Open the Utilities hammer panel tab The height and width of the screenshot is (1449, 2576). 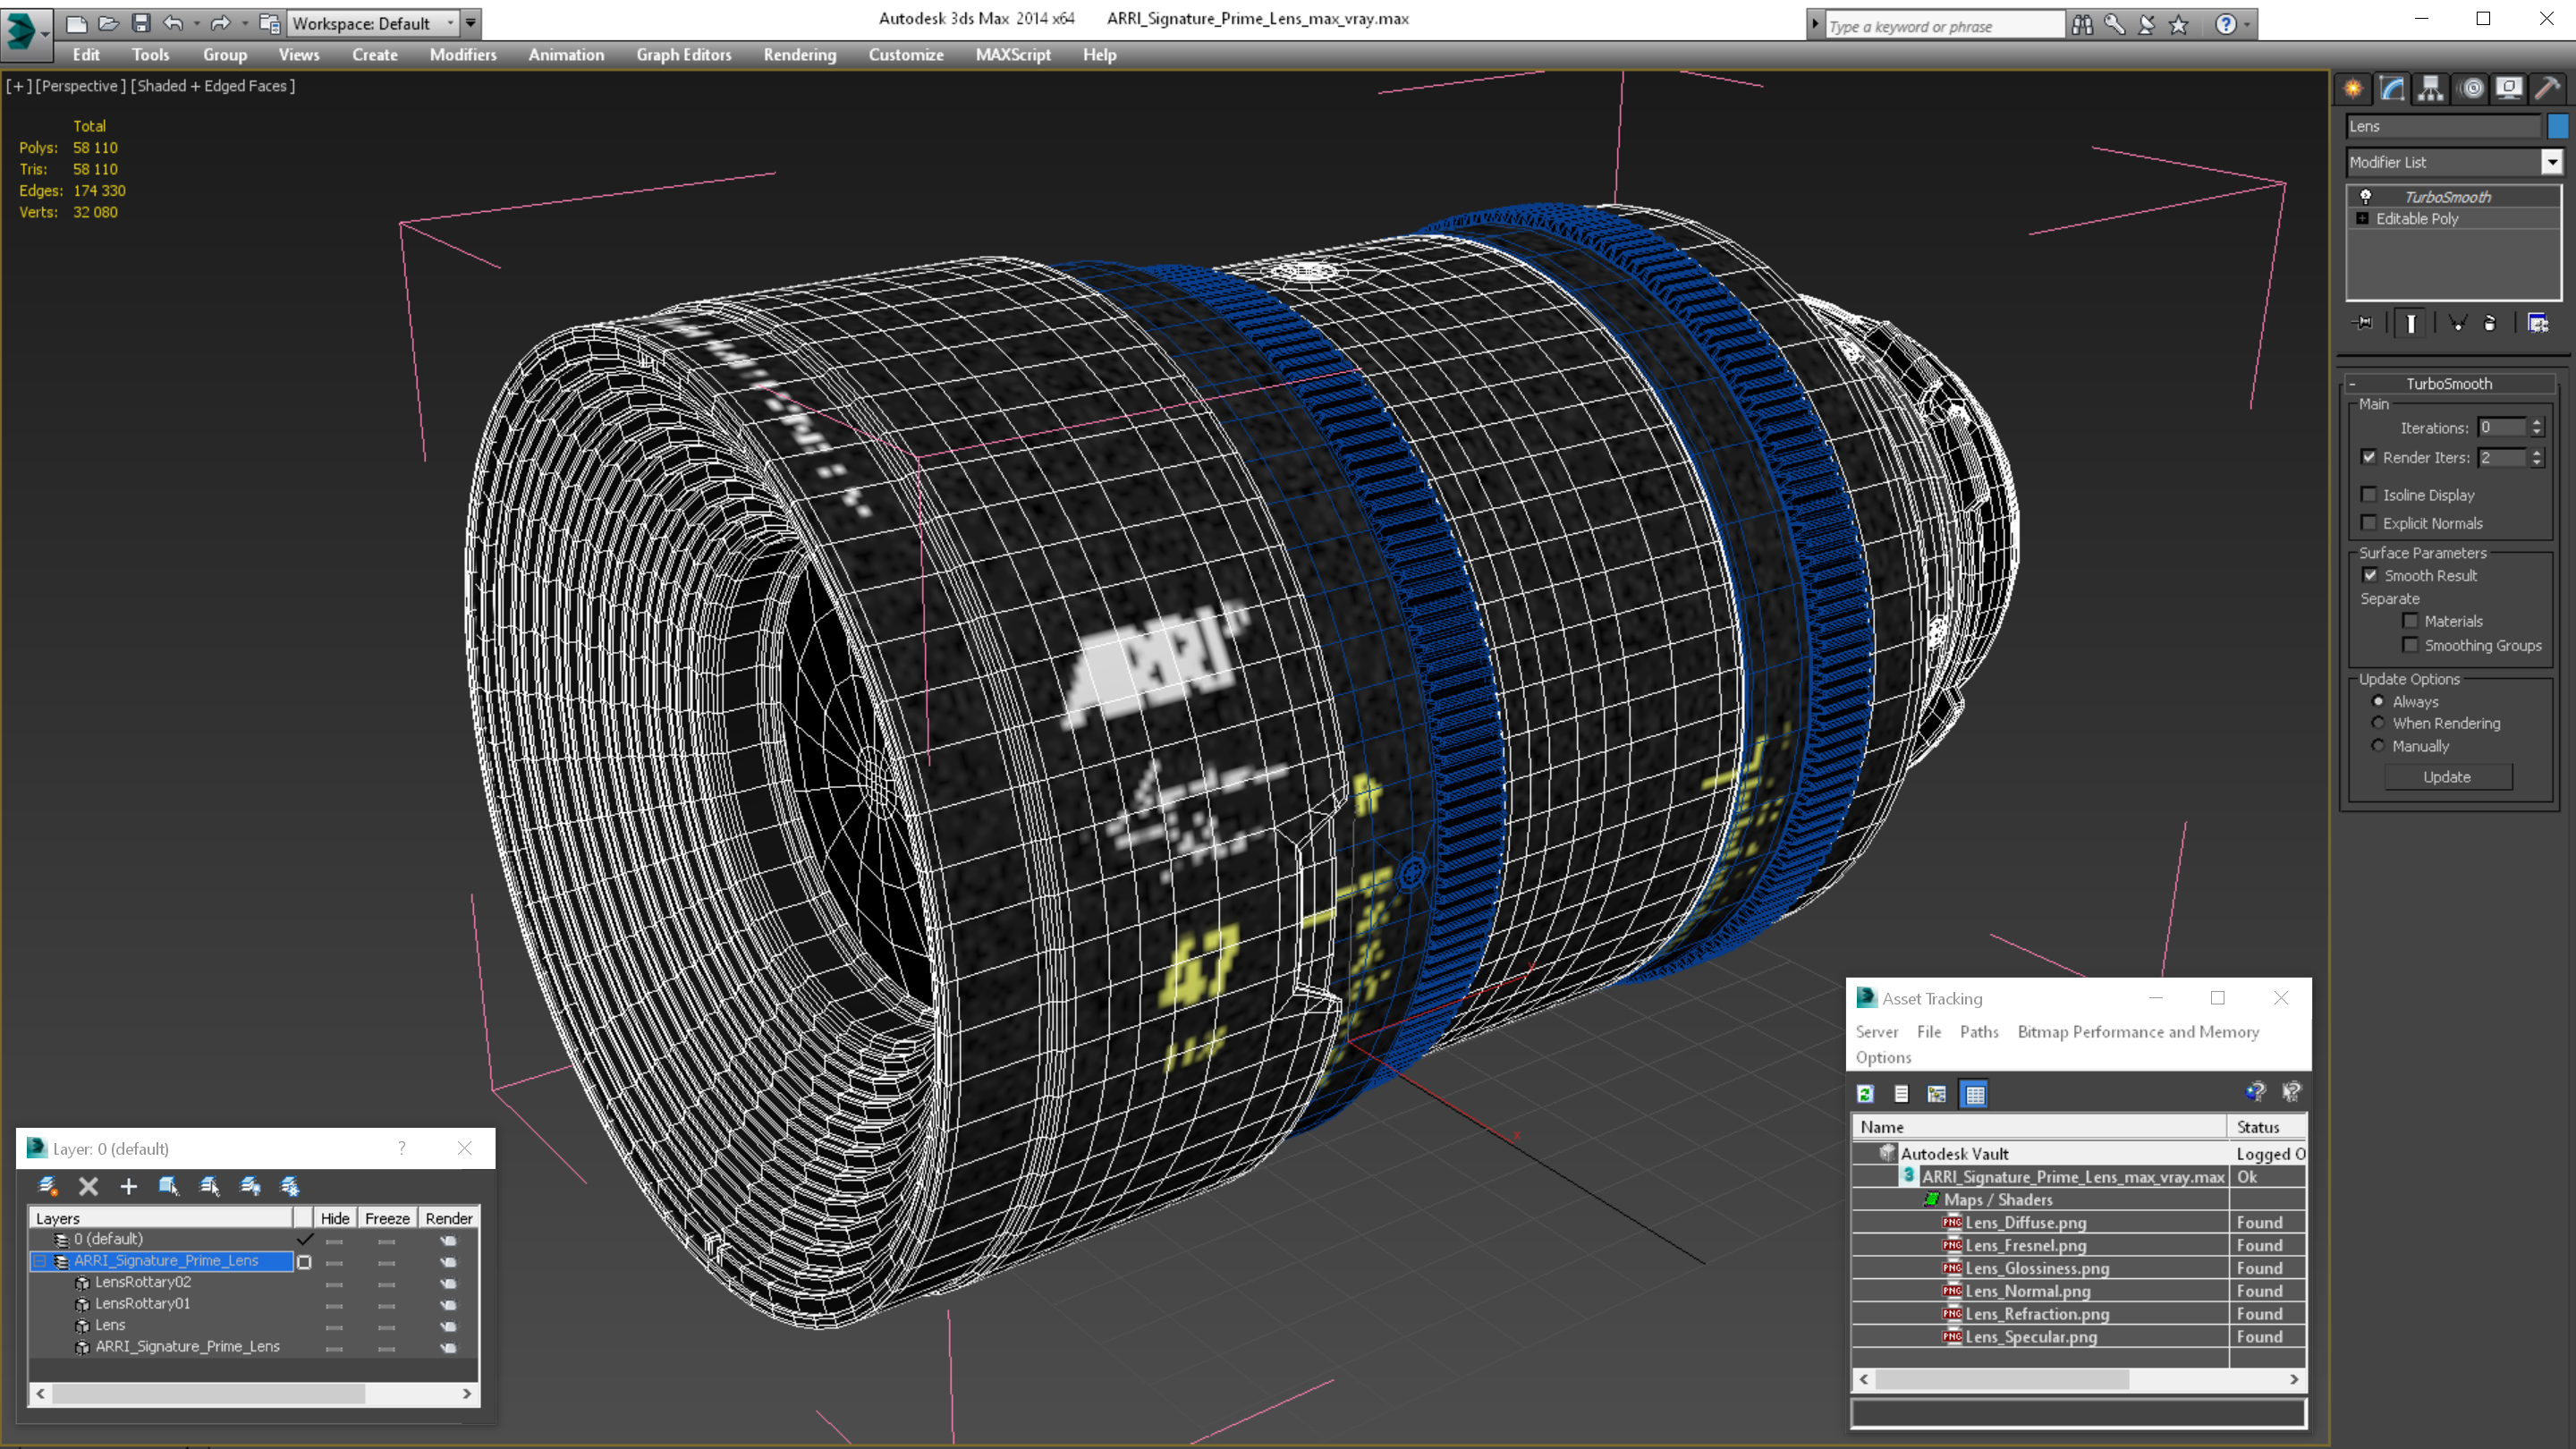coord(2547,89)
